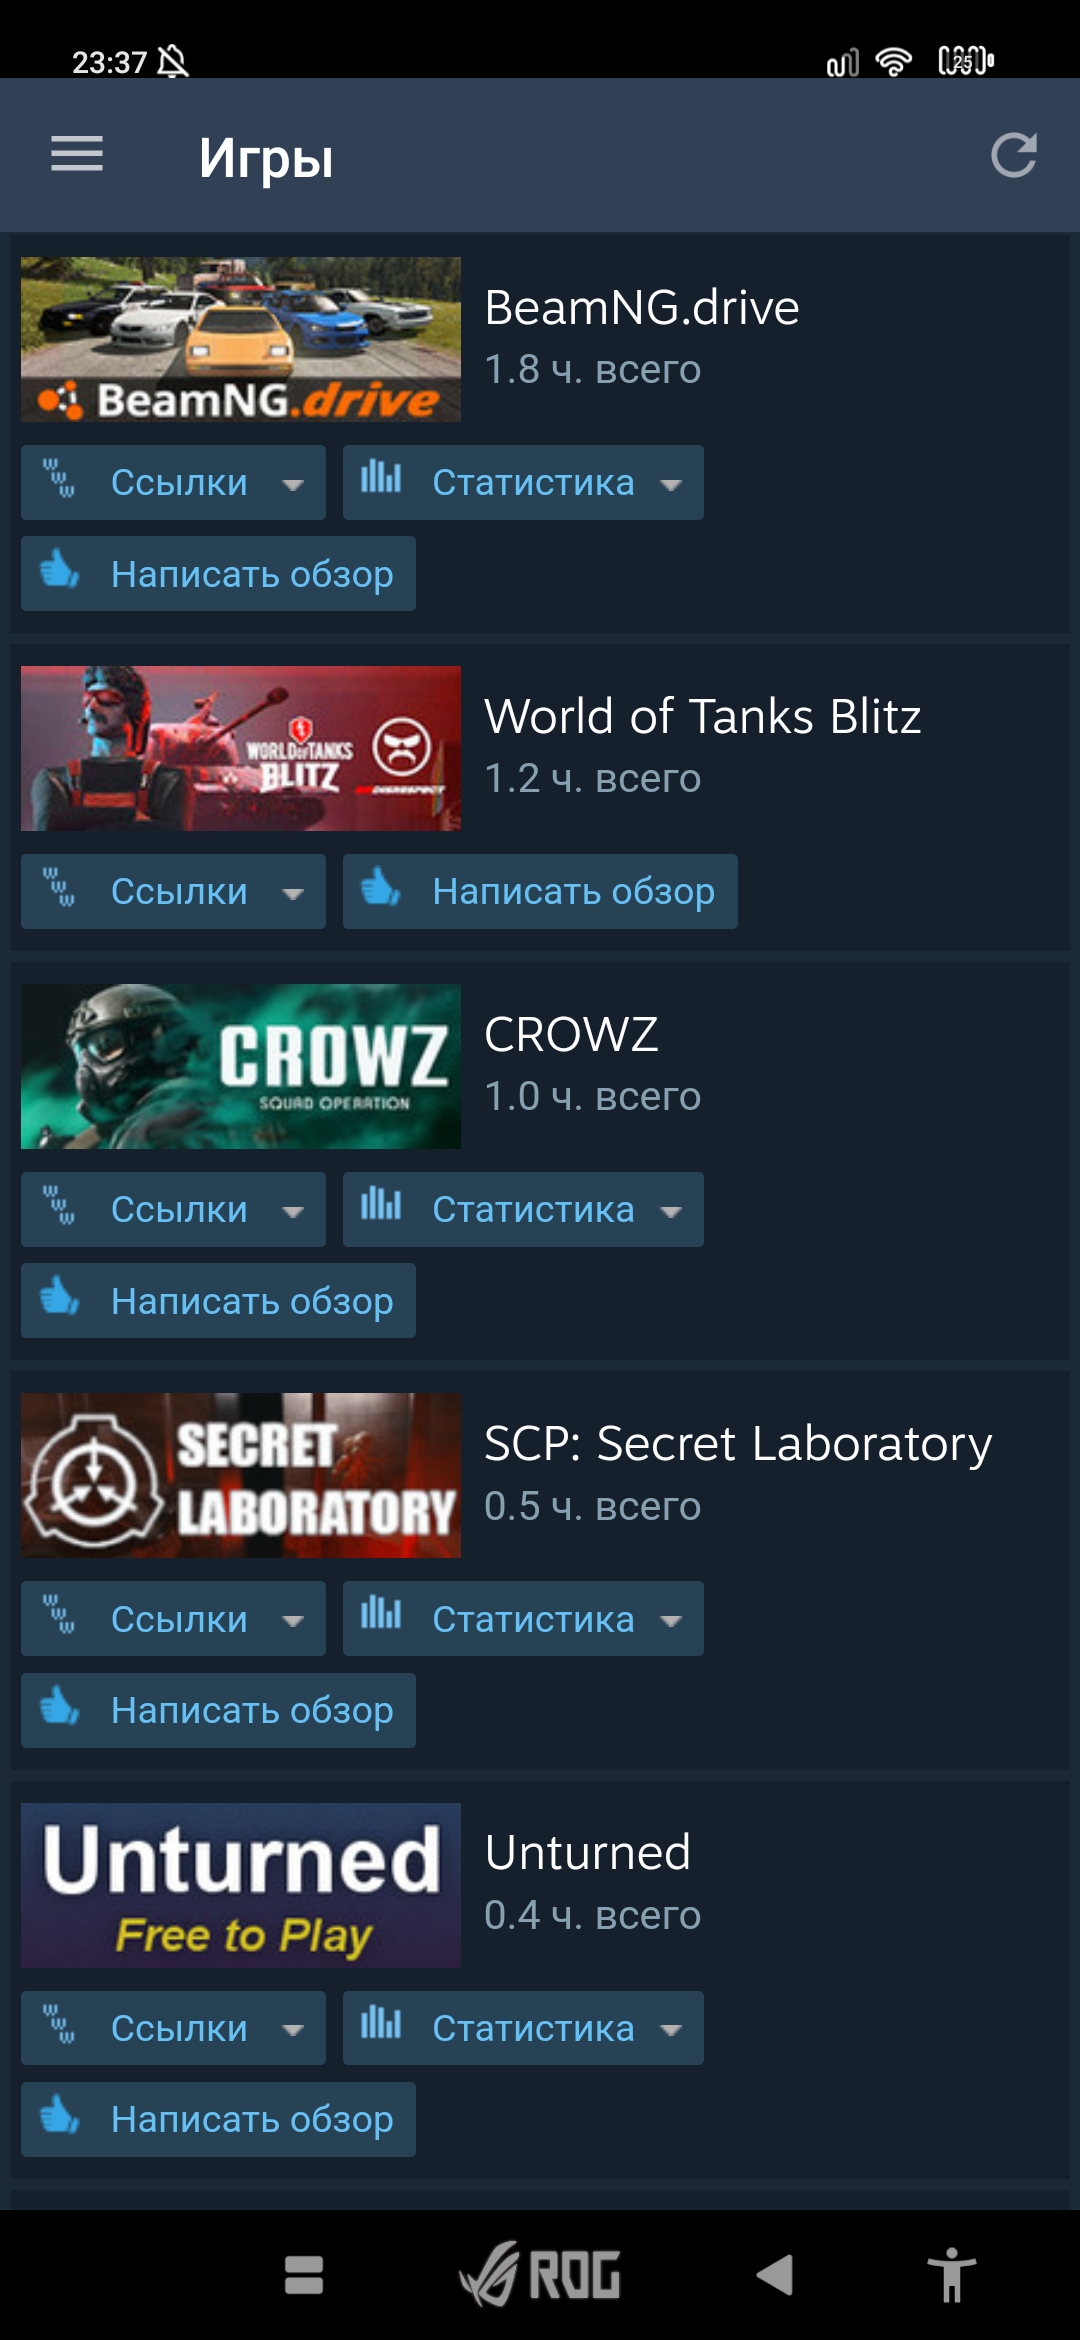The height and width of the screenshot is (2340, 1080).
Task: Tap thumbs-up icon under BeamNG.drive
Action: pyautogui.click(x=60, y=572)
